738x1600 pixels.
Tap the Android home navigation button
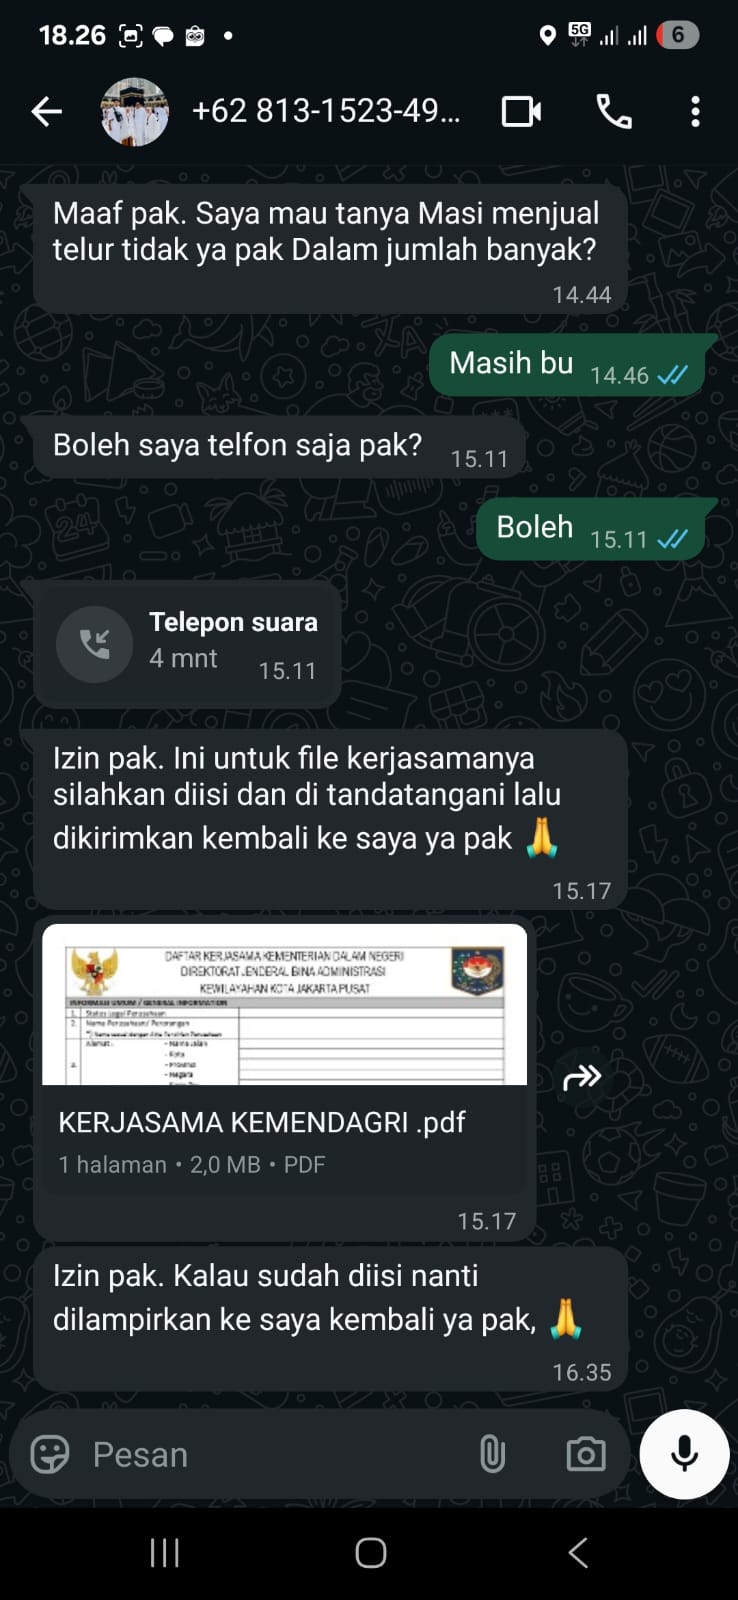[370, 1553]
